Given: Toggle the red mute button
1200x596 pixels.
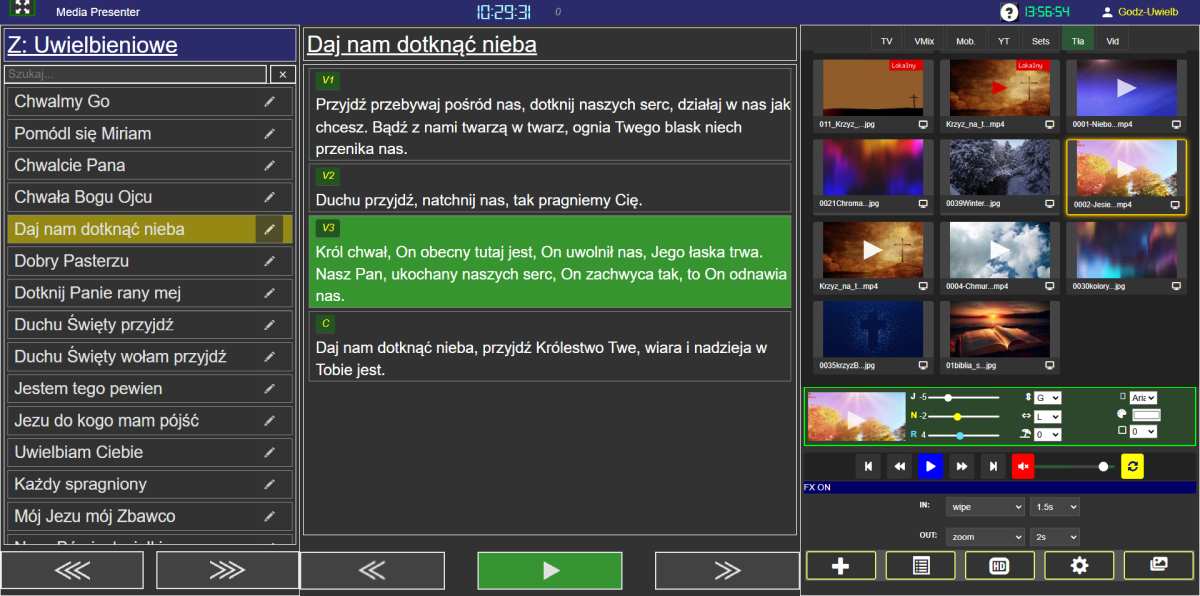Looking at the screenshot, I should coord(1022,466).
